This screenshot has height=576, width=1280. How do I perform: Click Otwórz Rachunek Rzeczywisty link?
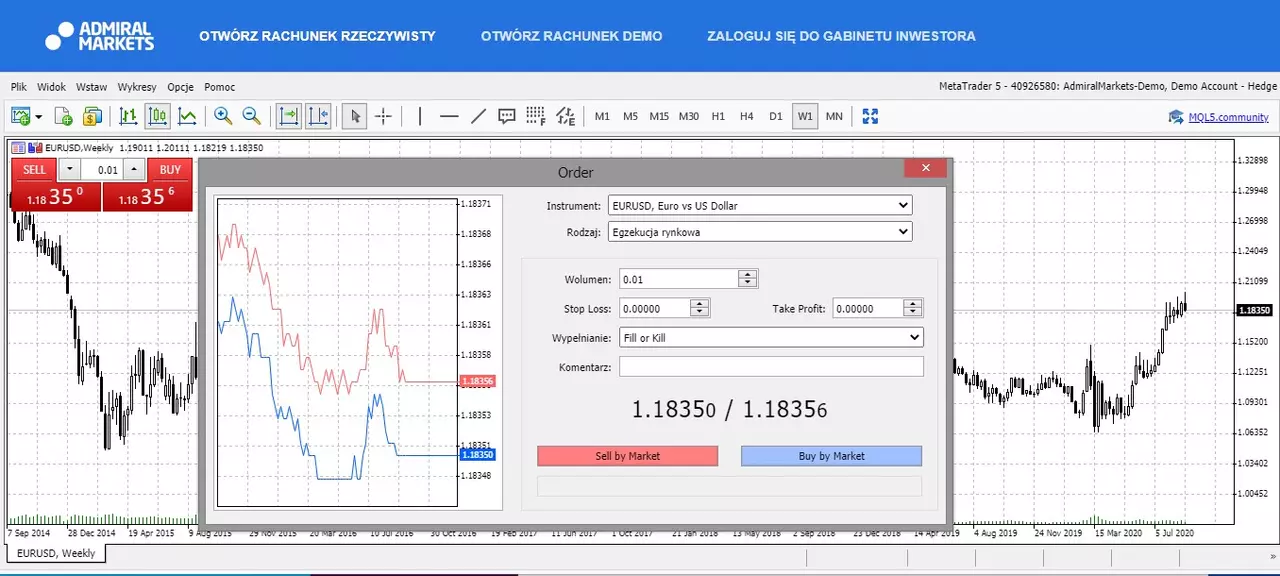click(317, 36)
